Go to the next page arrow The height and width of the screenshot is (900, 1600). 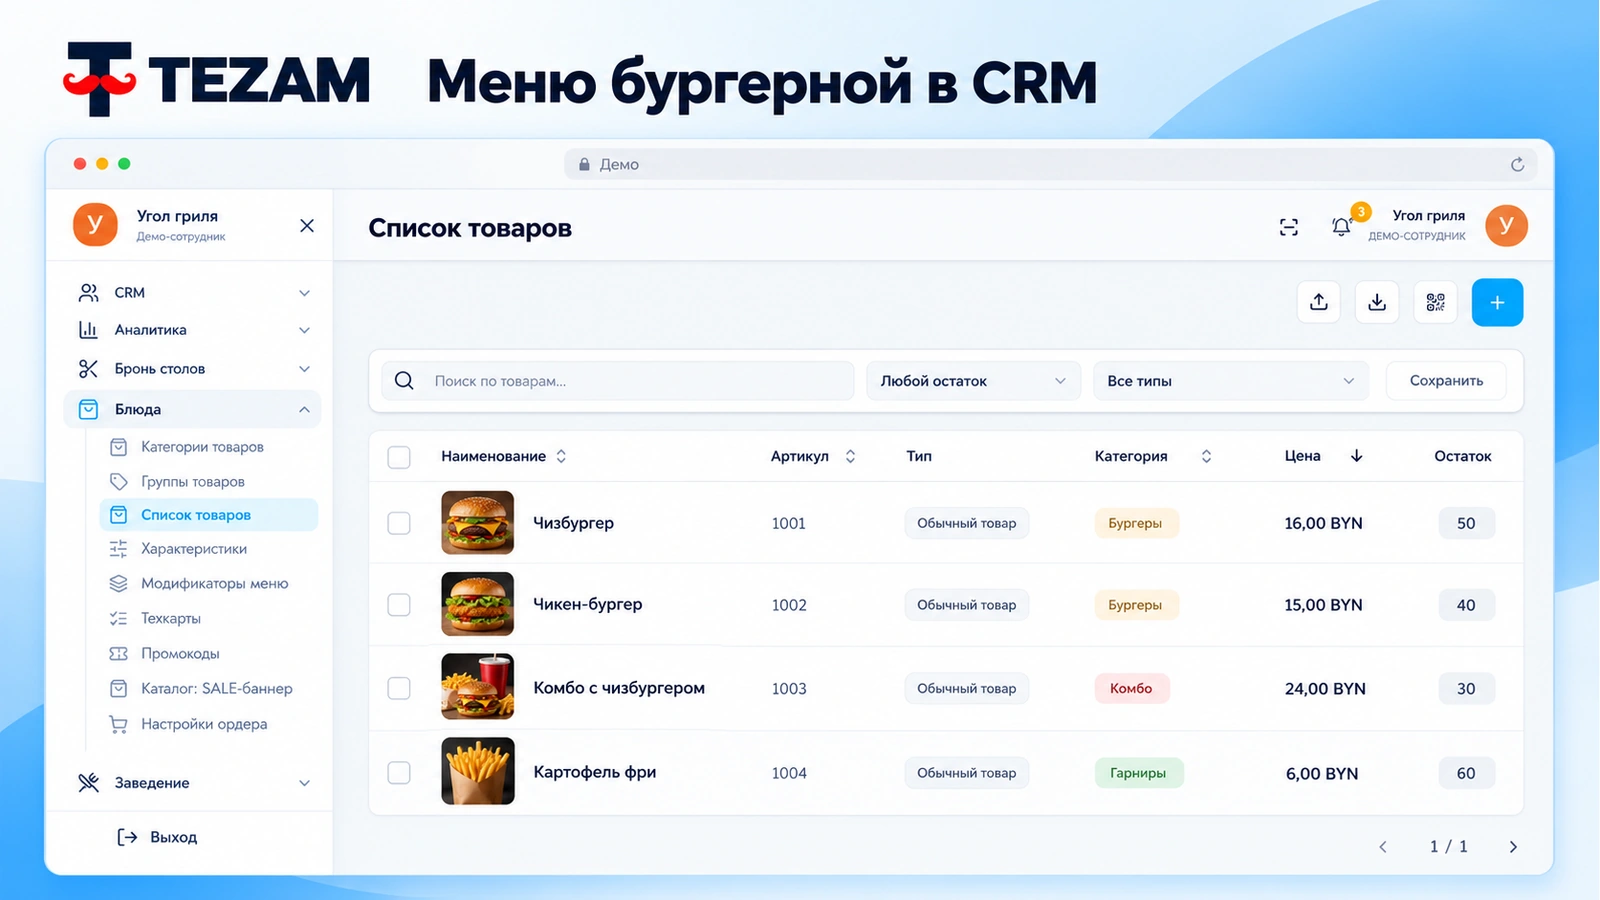click(x=1513, y=847)
